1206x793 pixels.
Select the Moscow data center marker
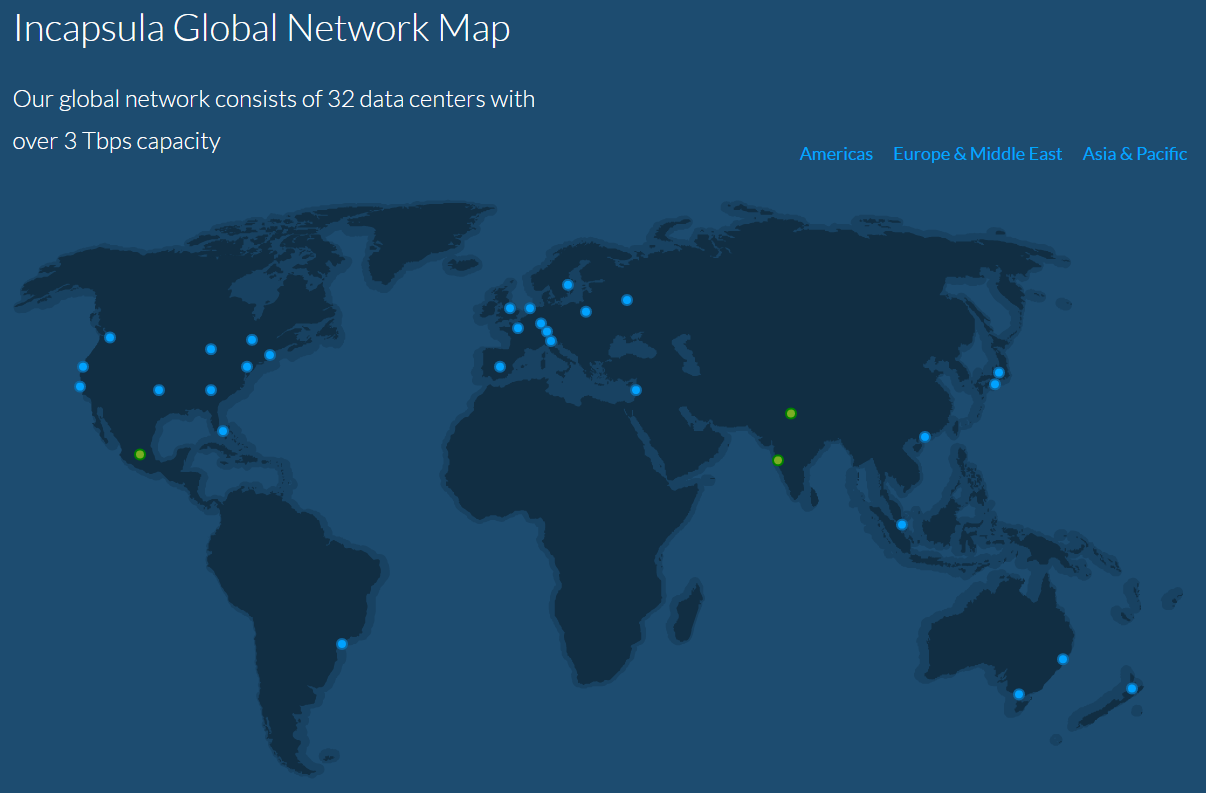tap(627, 298)
